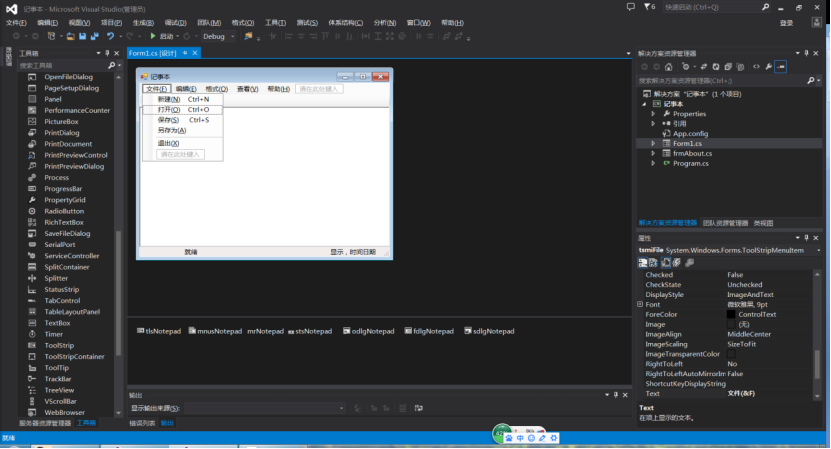
Task: Click the 搜索工具箱 search field
Action: (x=63, y=65)
